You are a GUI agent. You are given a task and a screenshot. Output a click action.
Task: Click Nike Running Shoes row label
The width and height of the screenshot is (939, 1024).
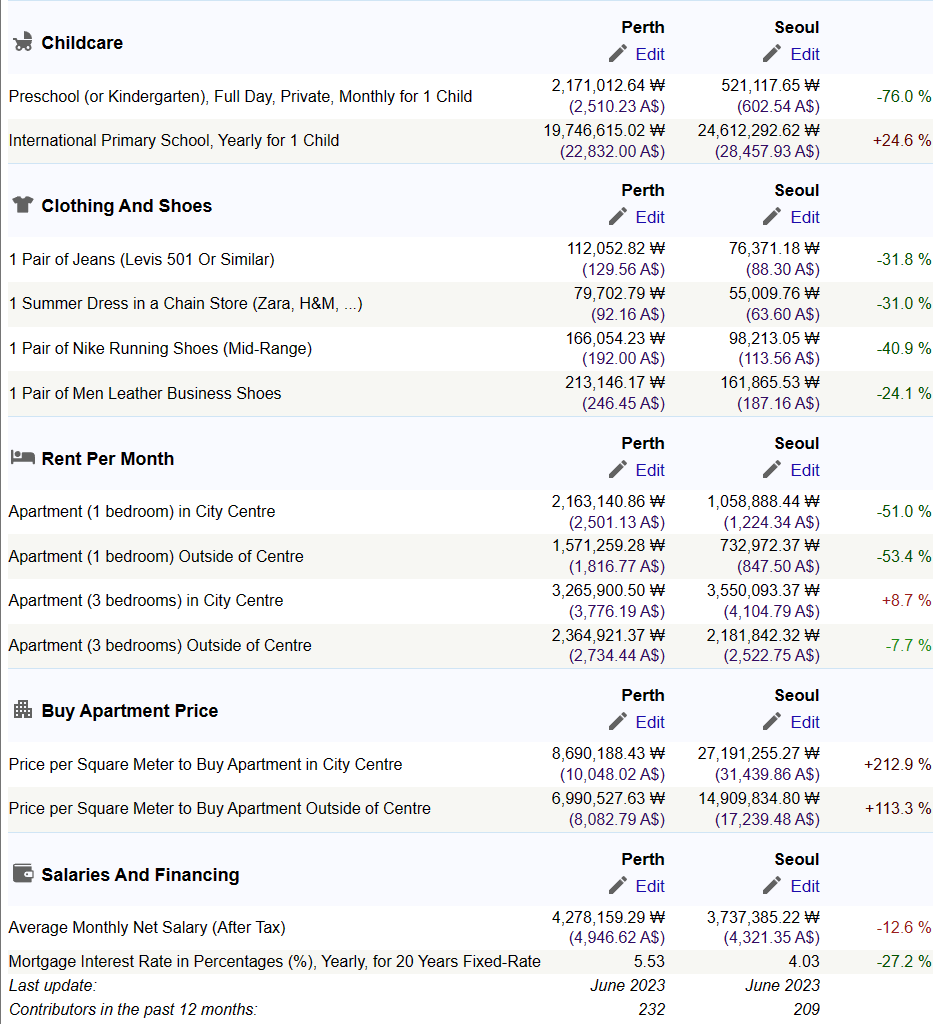pyautogui.click(x=160, y=348)
